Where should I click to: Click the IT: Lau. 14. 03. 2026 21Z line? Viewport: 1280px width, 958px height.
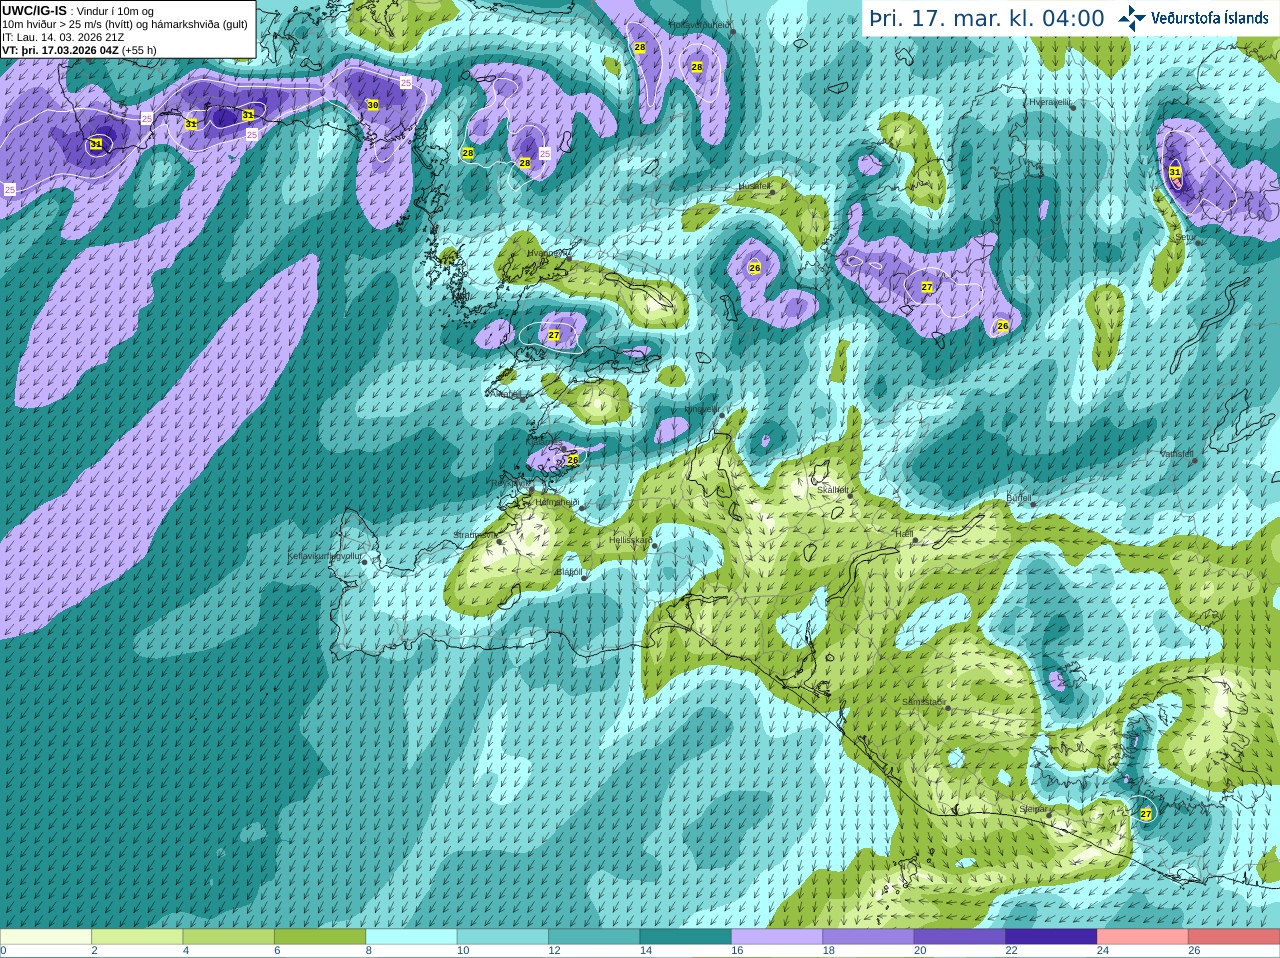pyautogui.click(x=63, y=37)
